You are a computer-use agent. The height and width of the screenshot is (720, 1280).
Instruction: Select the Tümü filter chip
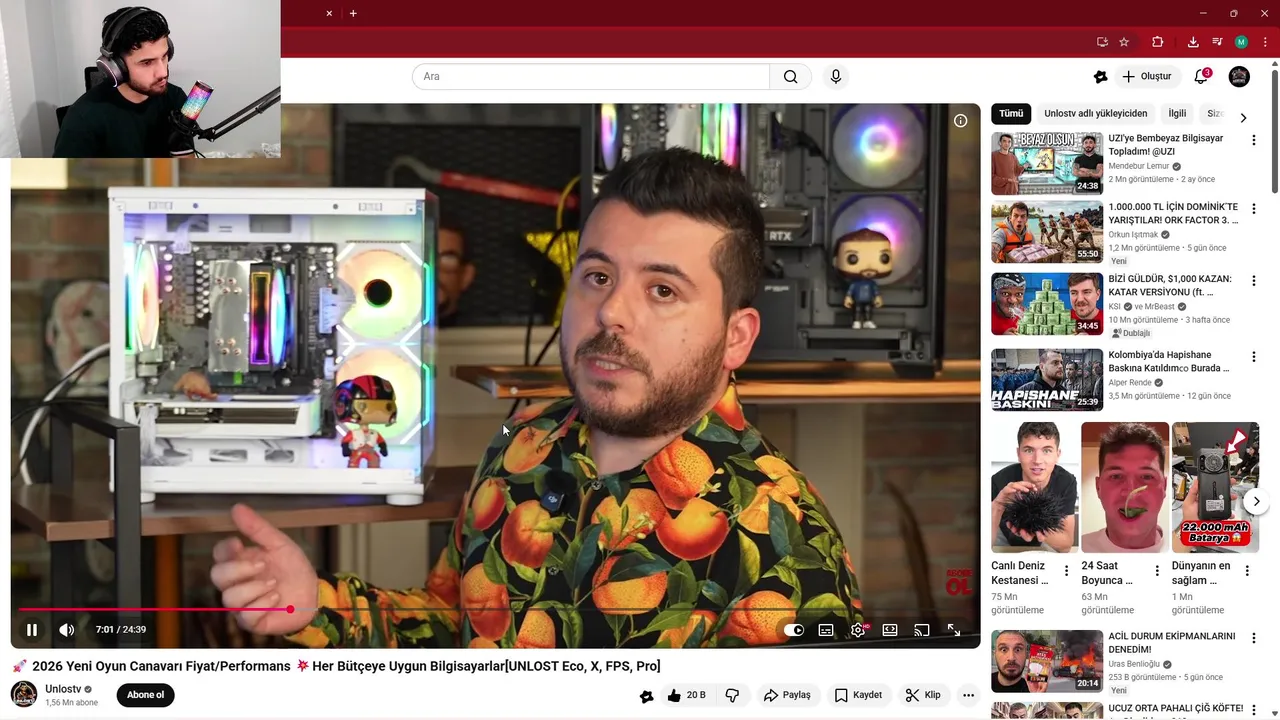pyautogui.click(x=1011, y=114)
